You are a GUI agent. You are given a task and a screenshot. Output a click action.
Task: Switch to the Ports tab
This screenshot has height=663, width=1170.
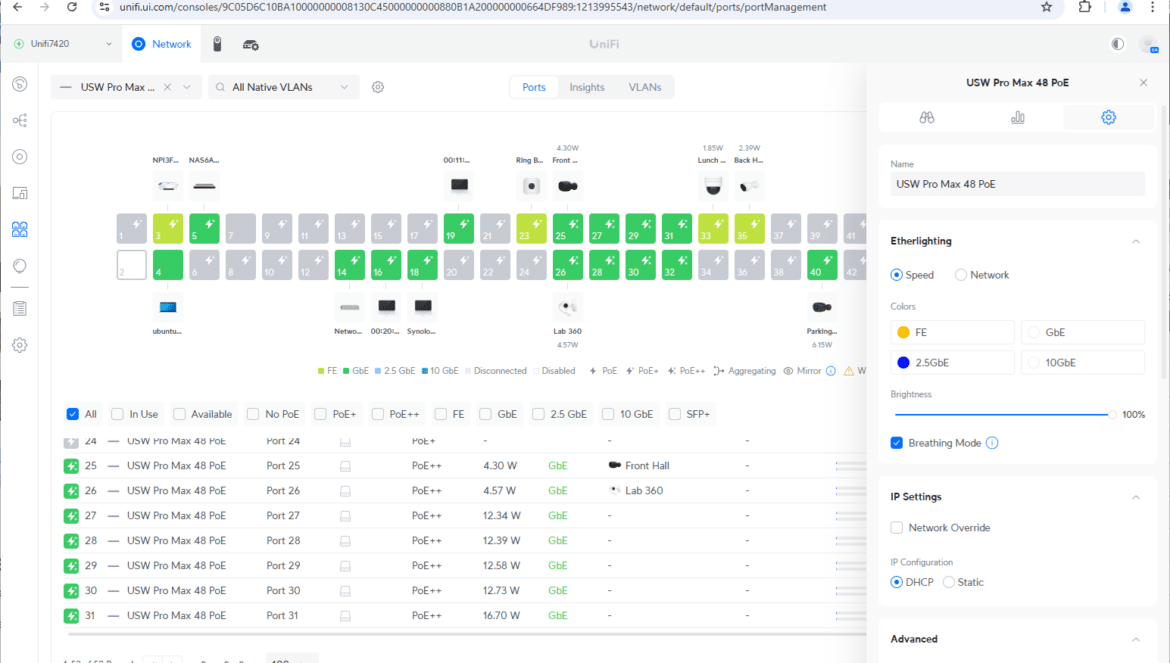click(x=534, y=87)
